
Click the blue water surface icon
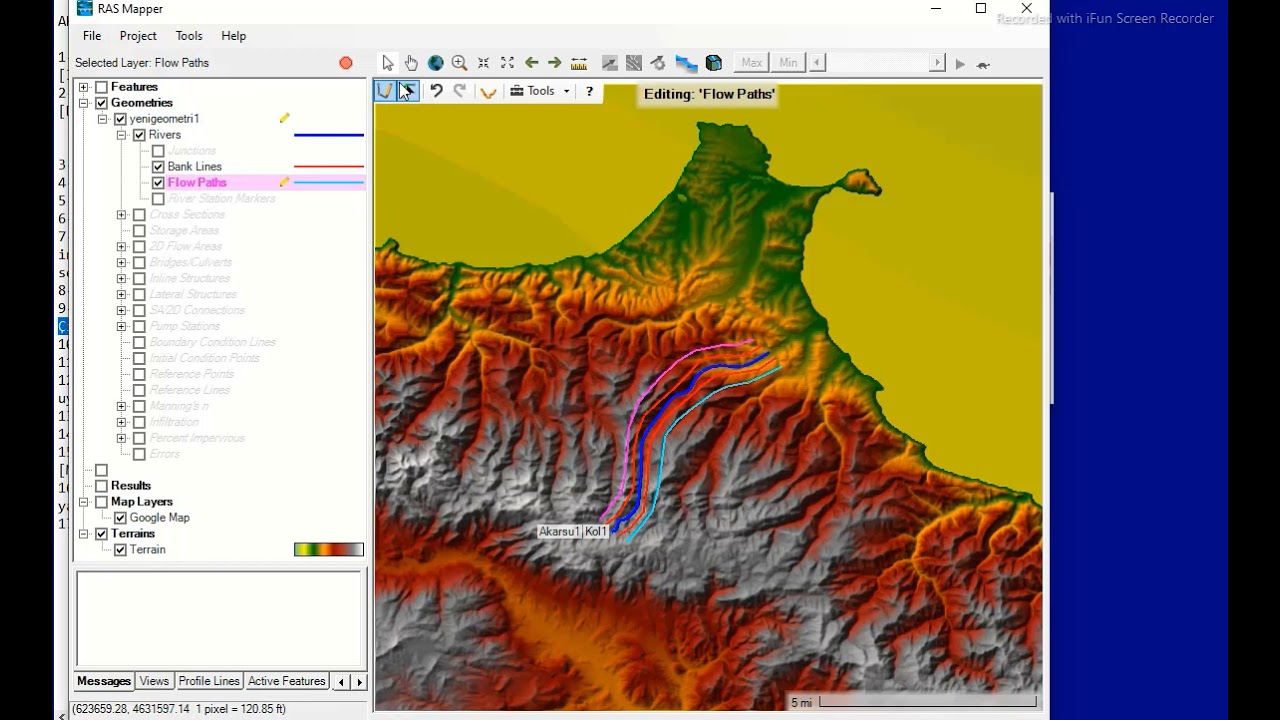coord(686,63)
